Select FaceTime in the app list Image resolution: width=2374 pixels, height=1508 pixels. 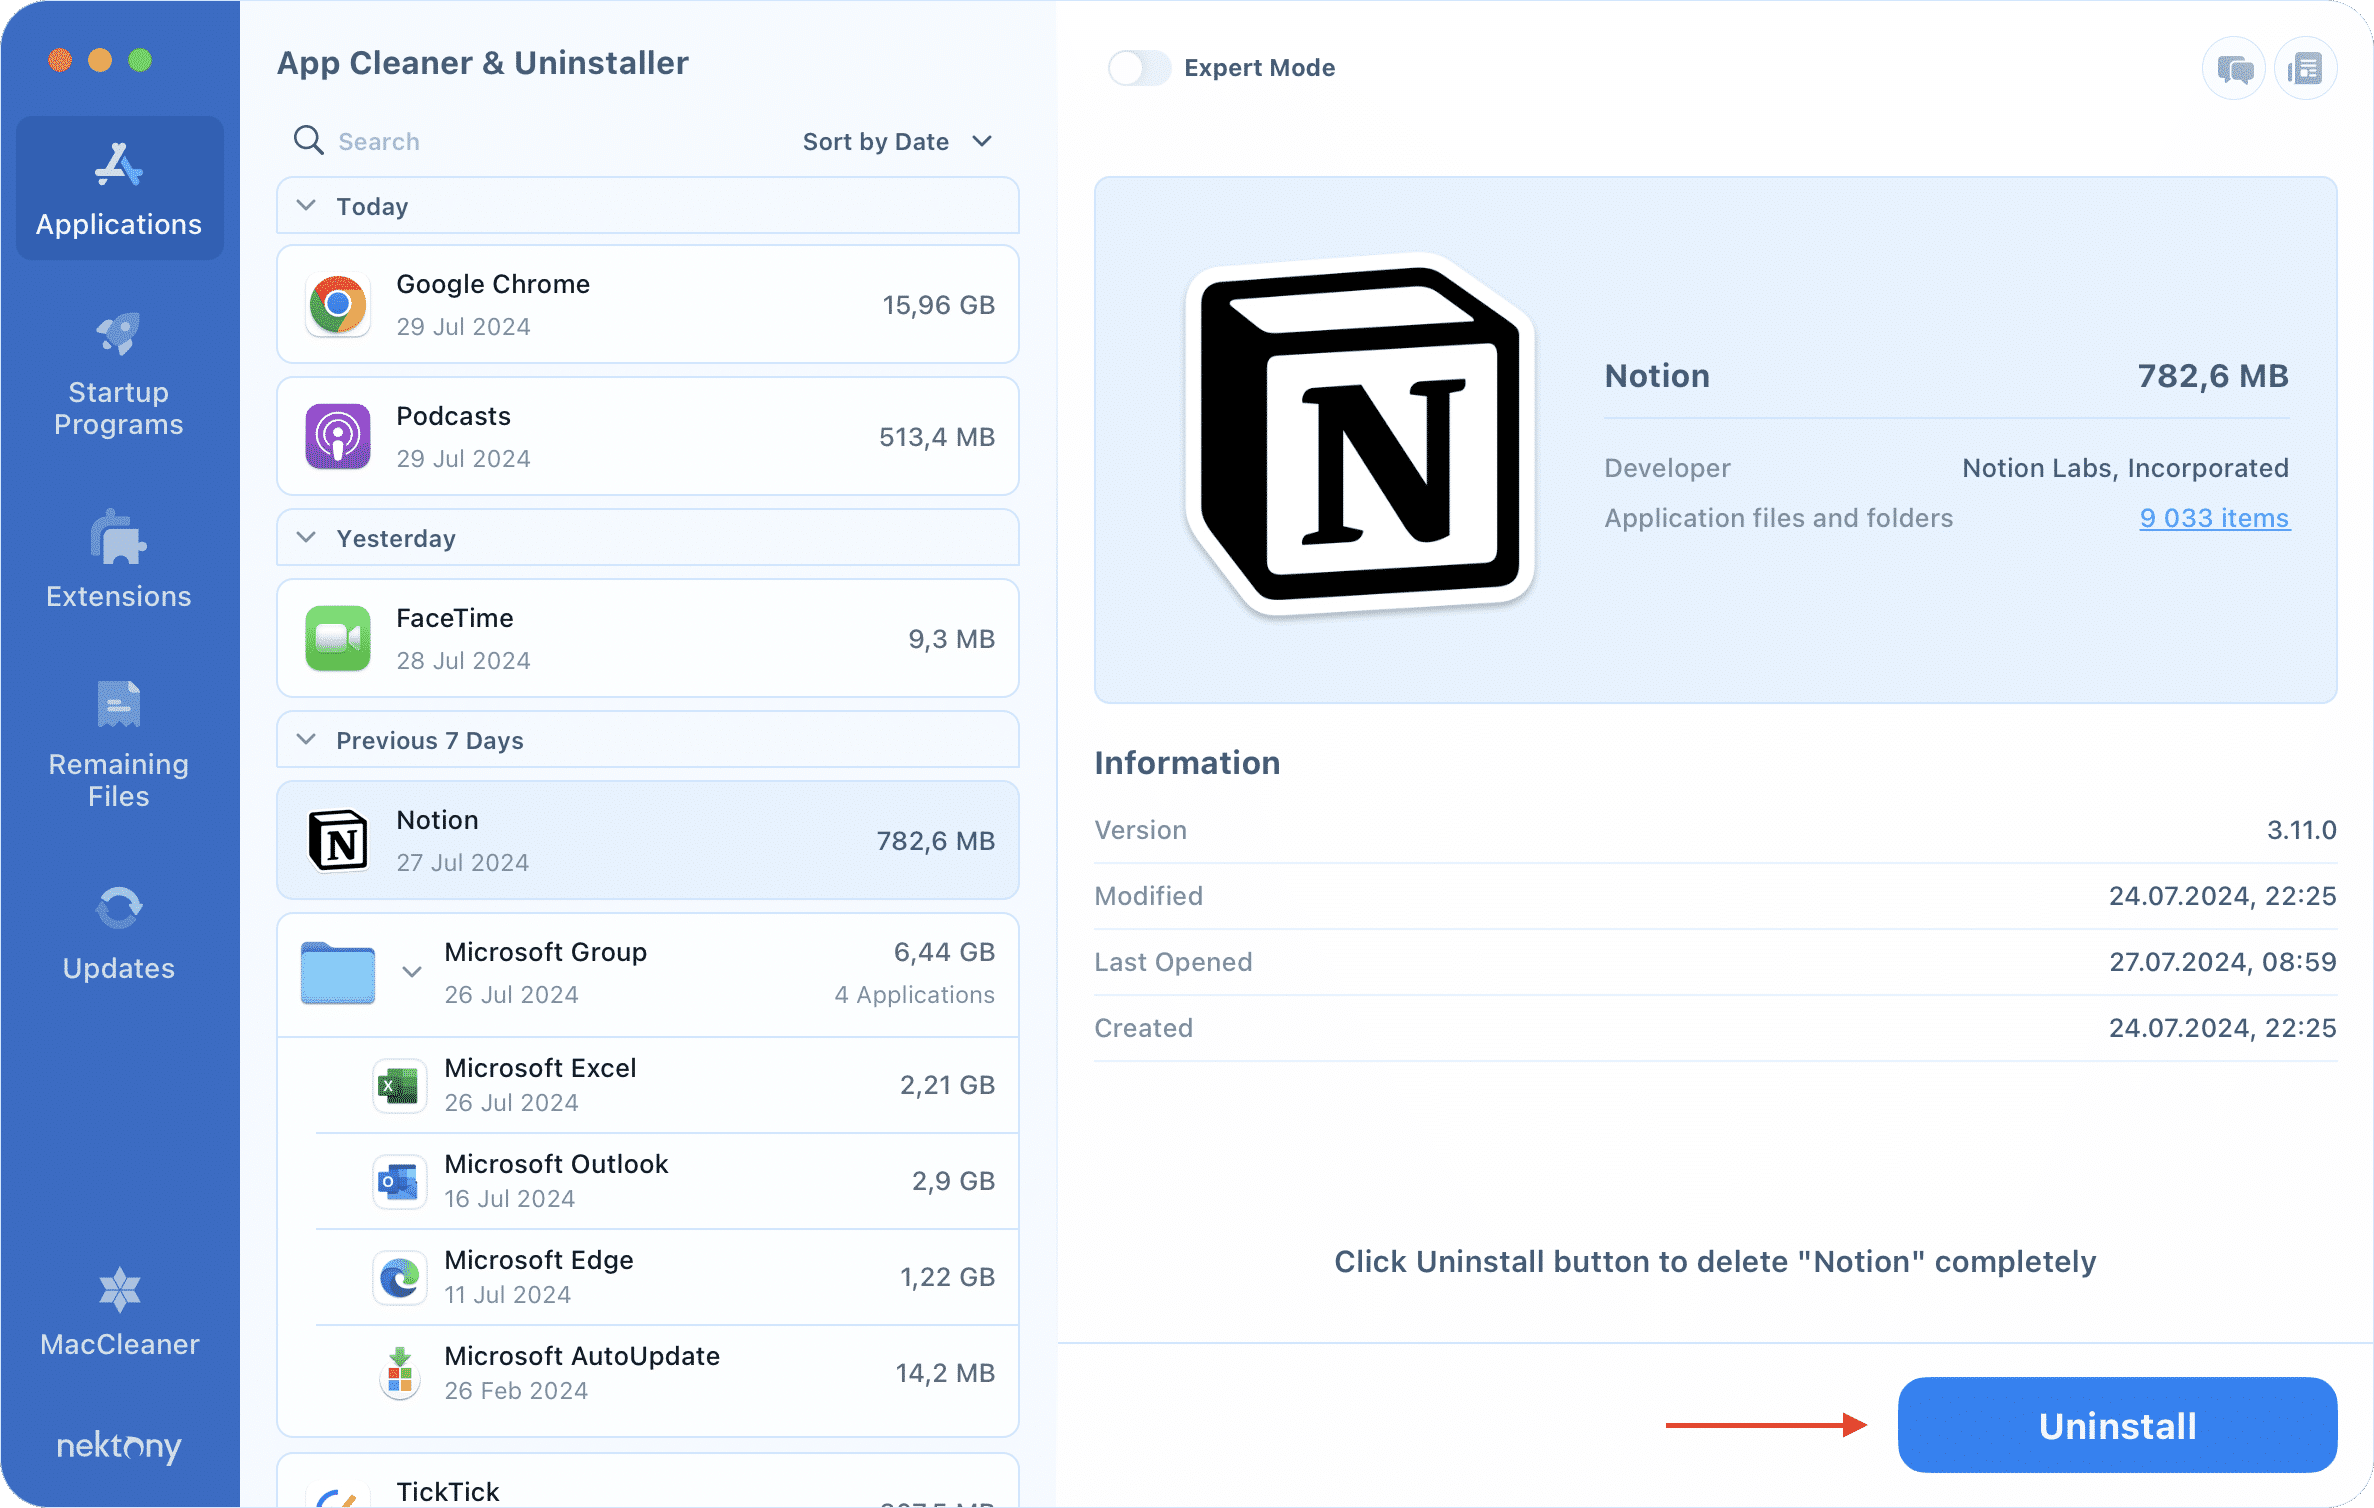pos(648,638)
